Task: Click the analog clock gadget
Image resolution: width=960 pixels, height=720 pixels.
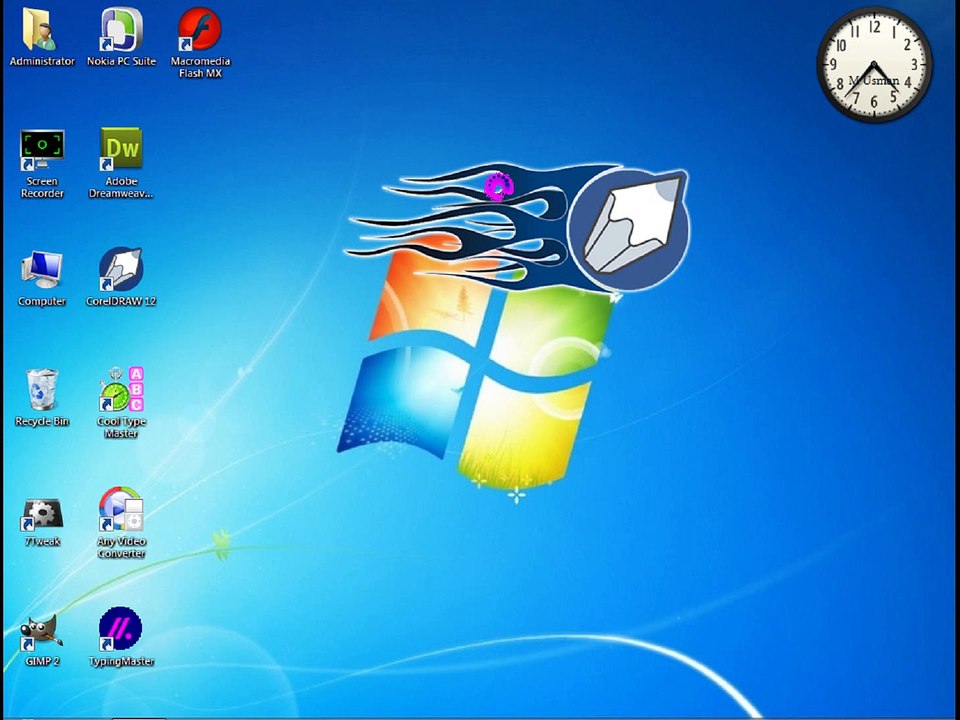Action: (x=874, y=64)
